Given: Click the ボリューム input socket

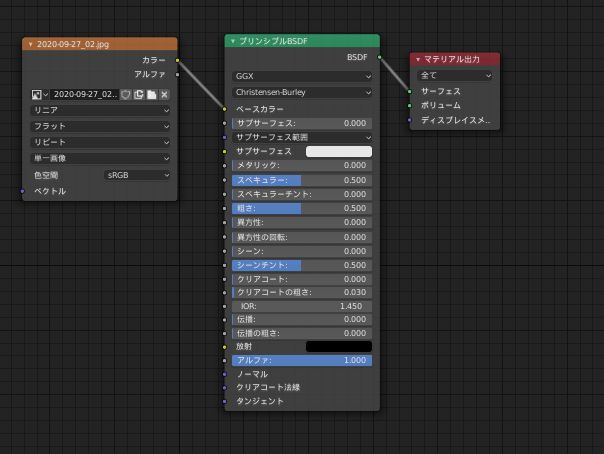Looking at the screenshot, I should click(x=409, y=106).
